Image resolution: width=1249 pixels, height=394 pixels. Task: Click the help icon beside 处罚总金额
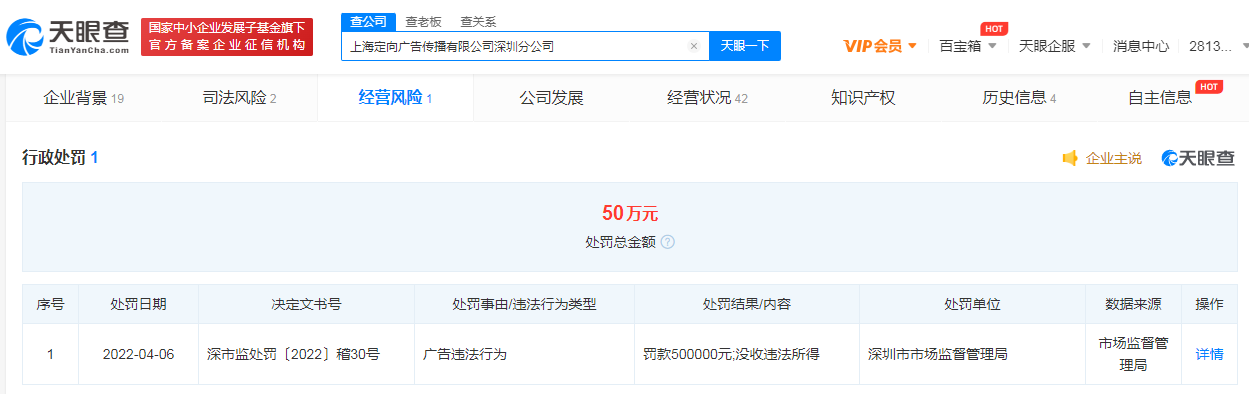[667, 242]
